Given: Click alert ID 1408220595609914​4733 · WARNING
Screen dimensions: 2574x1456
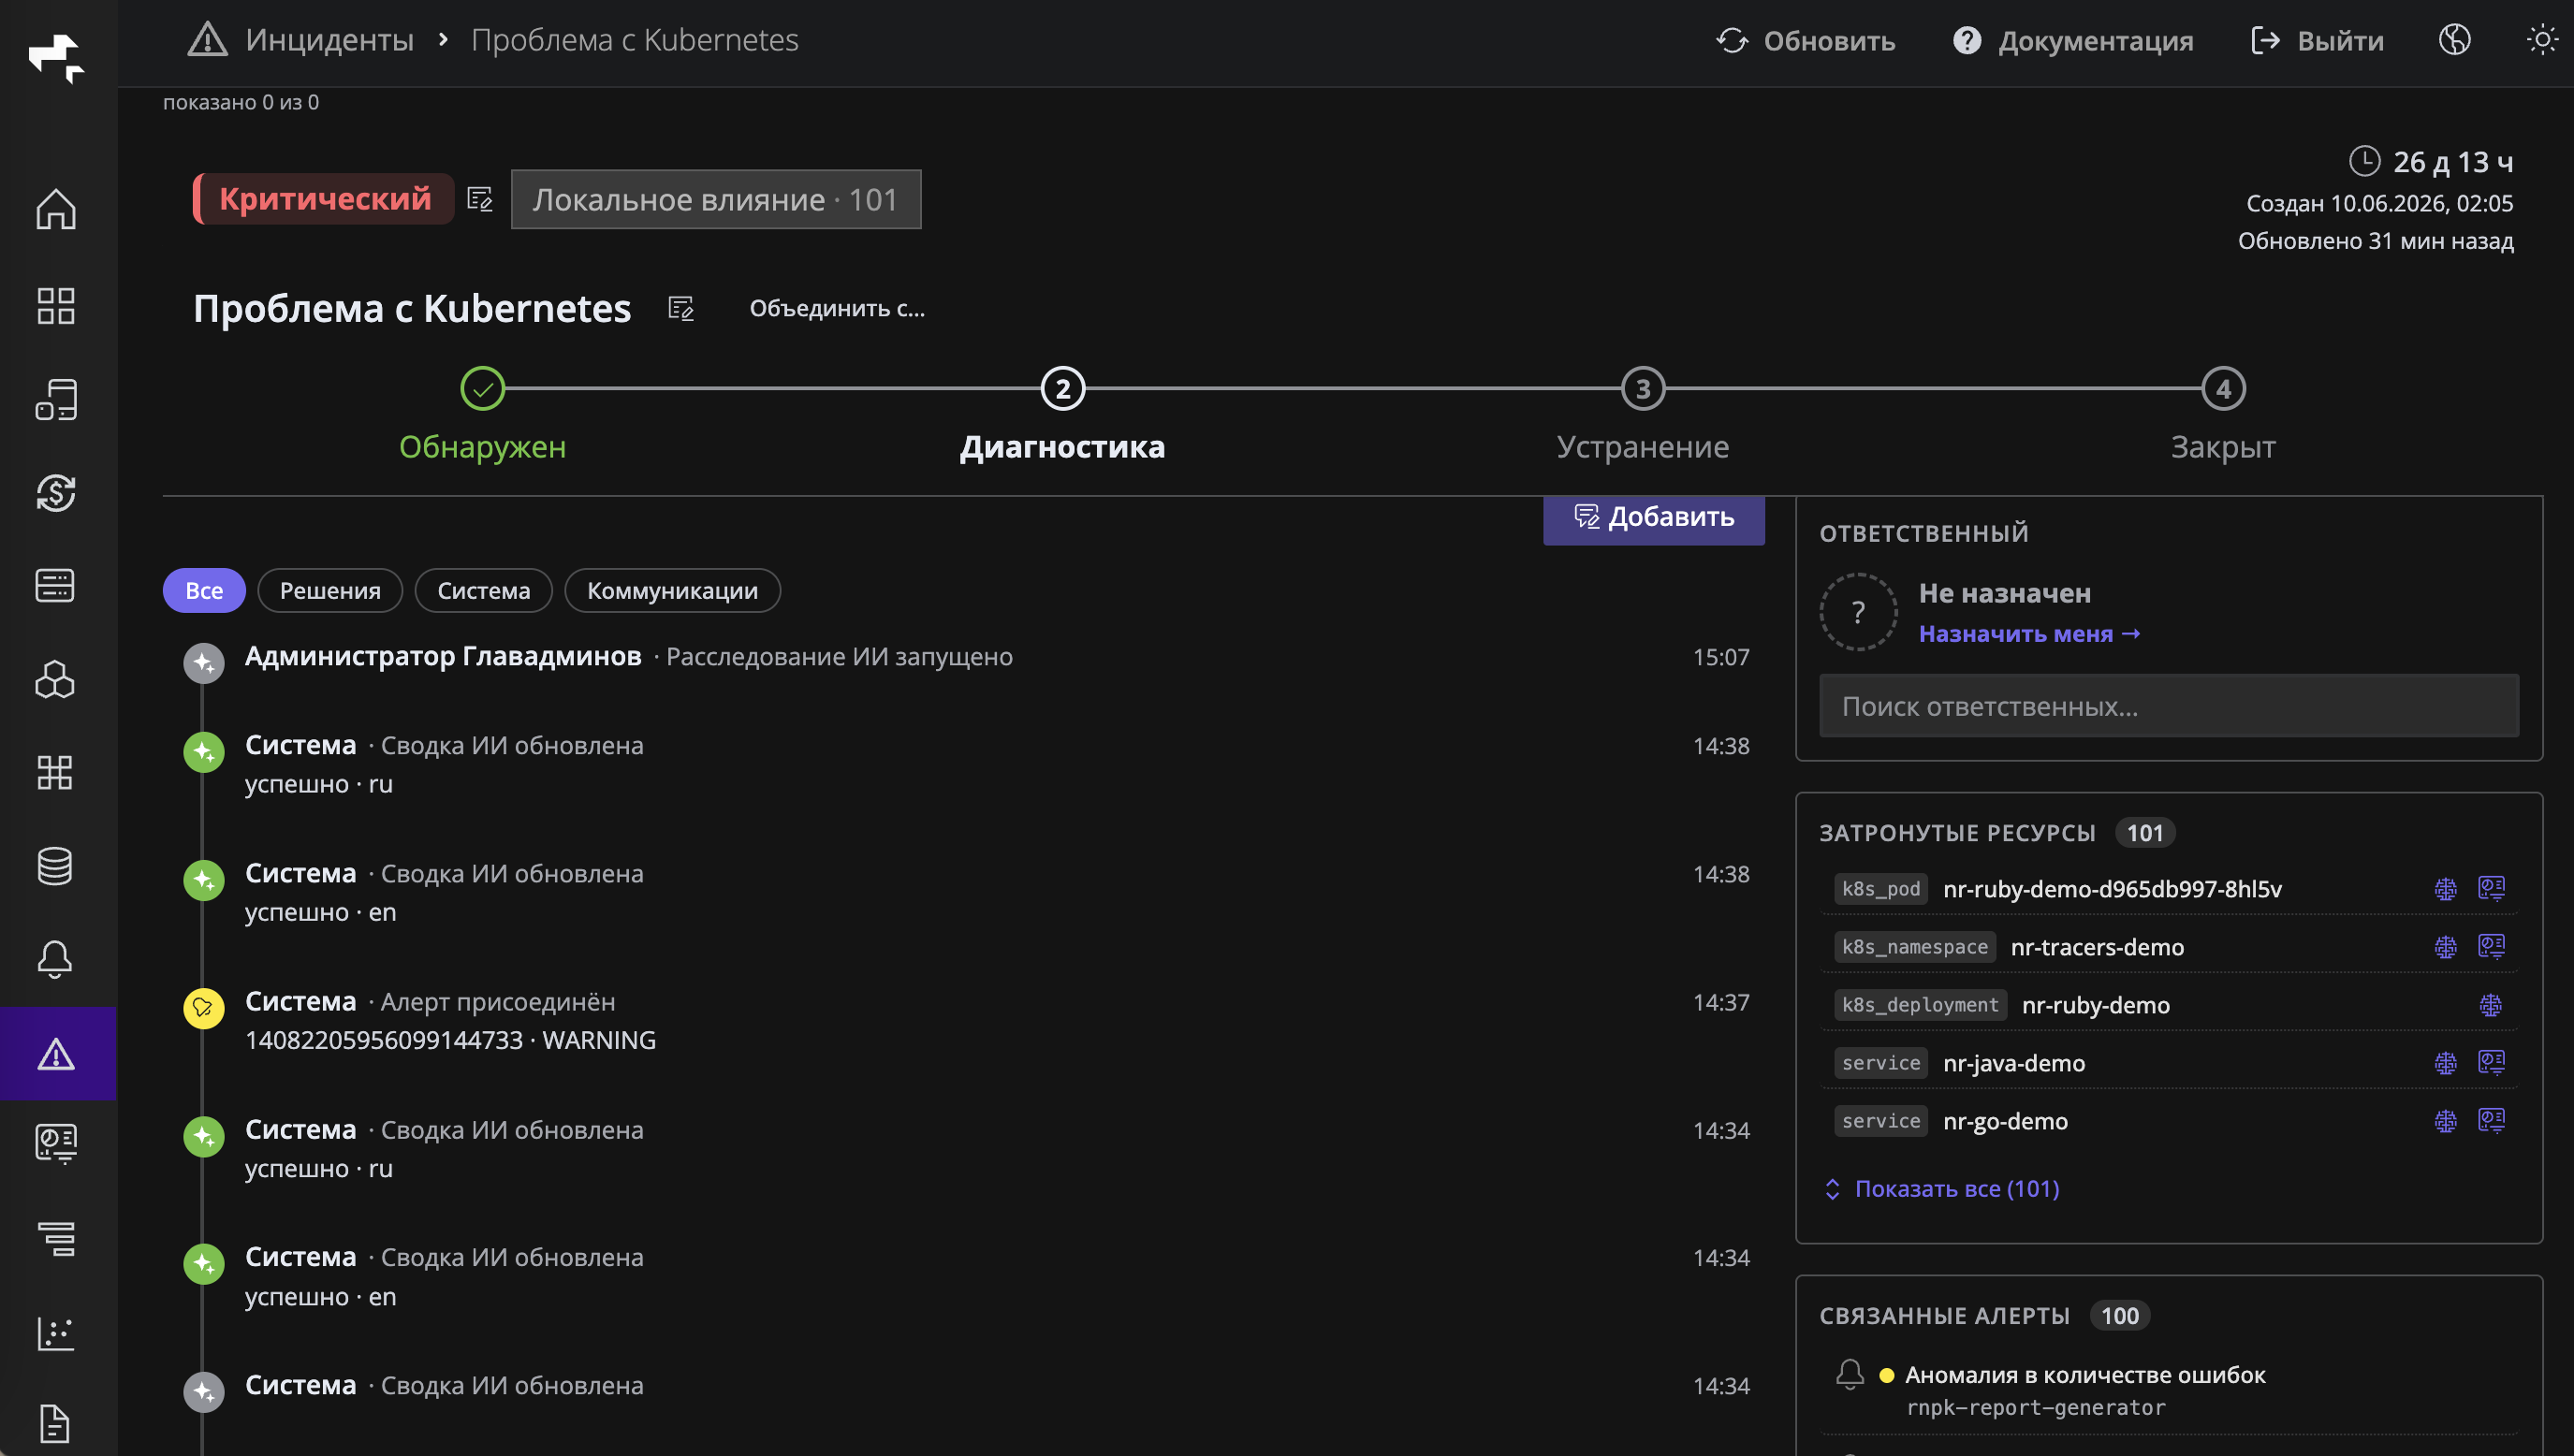Looking at the screenshot, I should pyautogui.click(x=450, y=1040).
